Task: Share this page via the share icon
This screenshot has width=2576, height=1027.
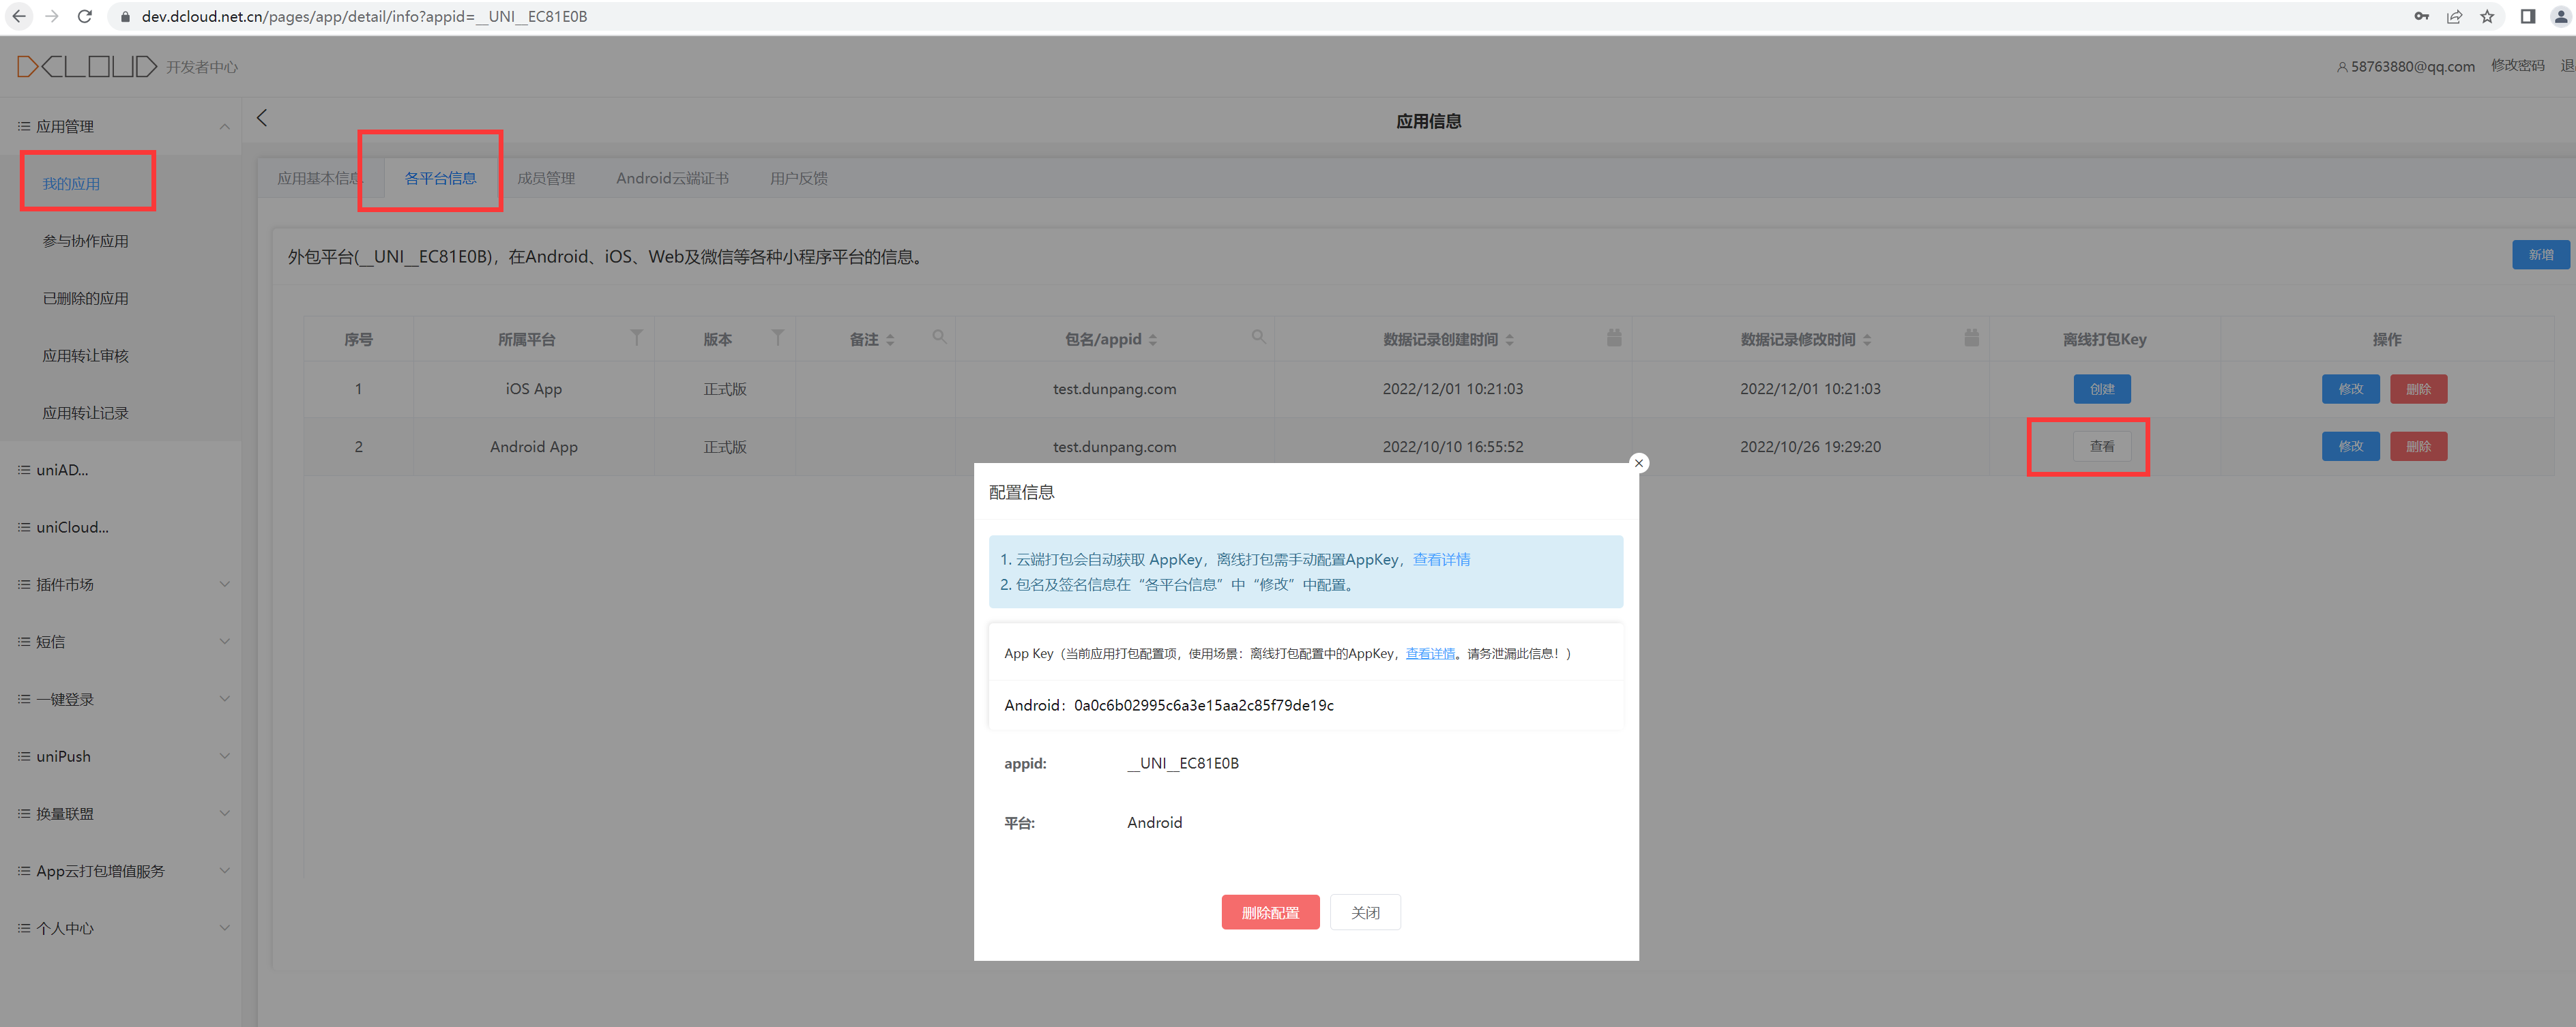Action: click(x=2454, y=16)
